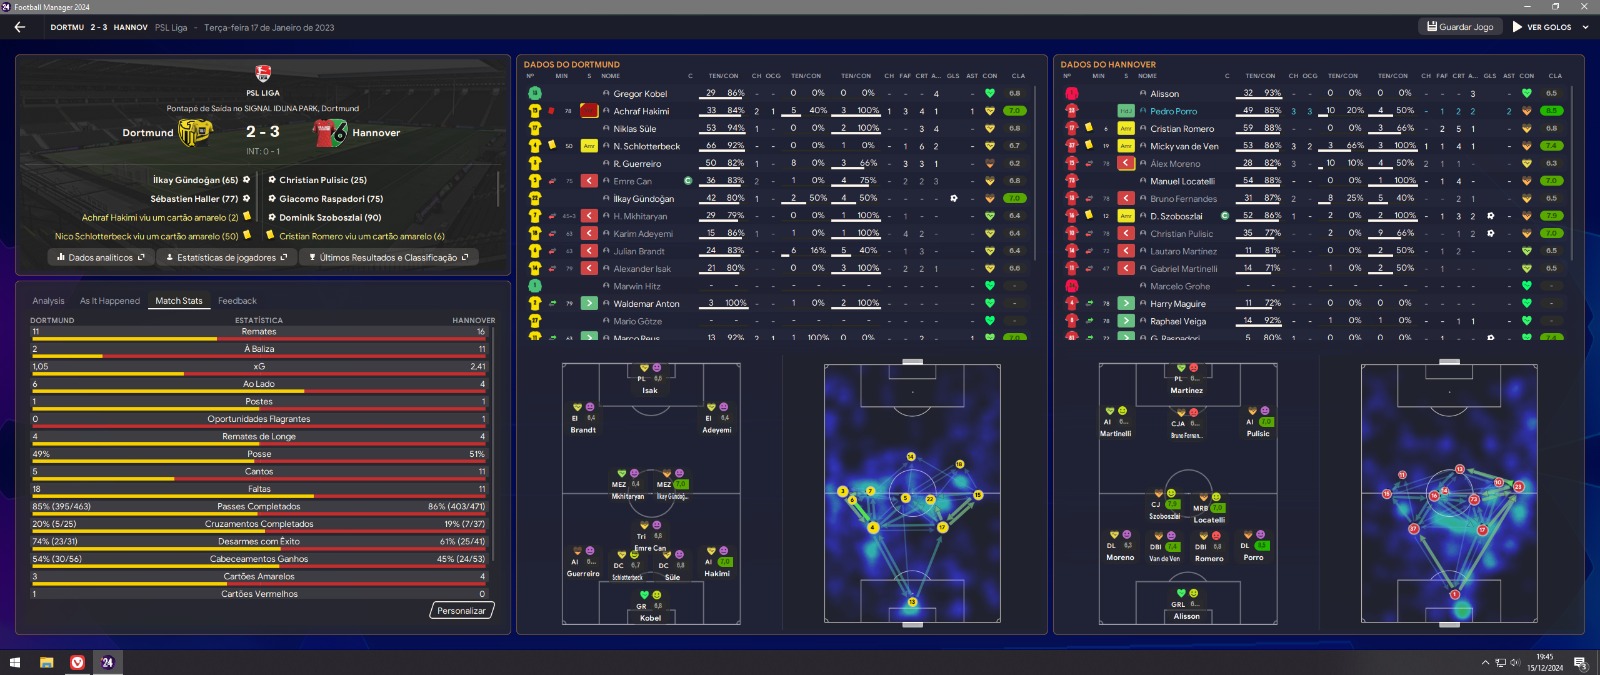Click Cristian Romero's yellow 'Amr' card icon
The height and width of the screenshot is (675, 1600).
point(1126,128)
